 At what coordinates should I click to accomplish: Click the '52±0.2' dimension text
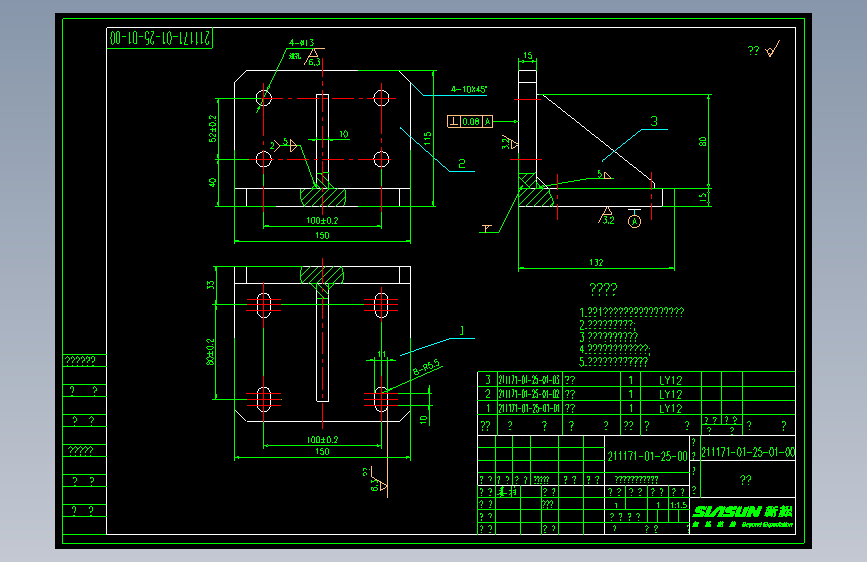[x=213, y=128]
